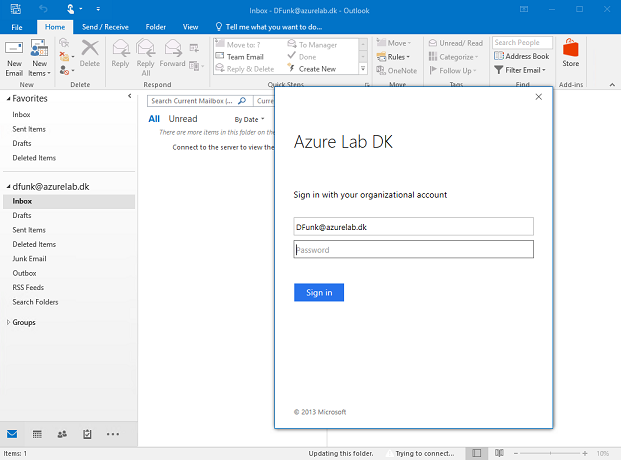Collapse the dfunk@azurelab.dk account
This screenshot has height=460, width=621.
[8, 187]
